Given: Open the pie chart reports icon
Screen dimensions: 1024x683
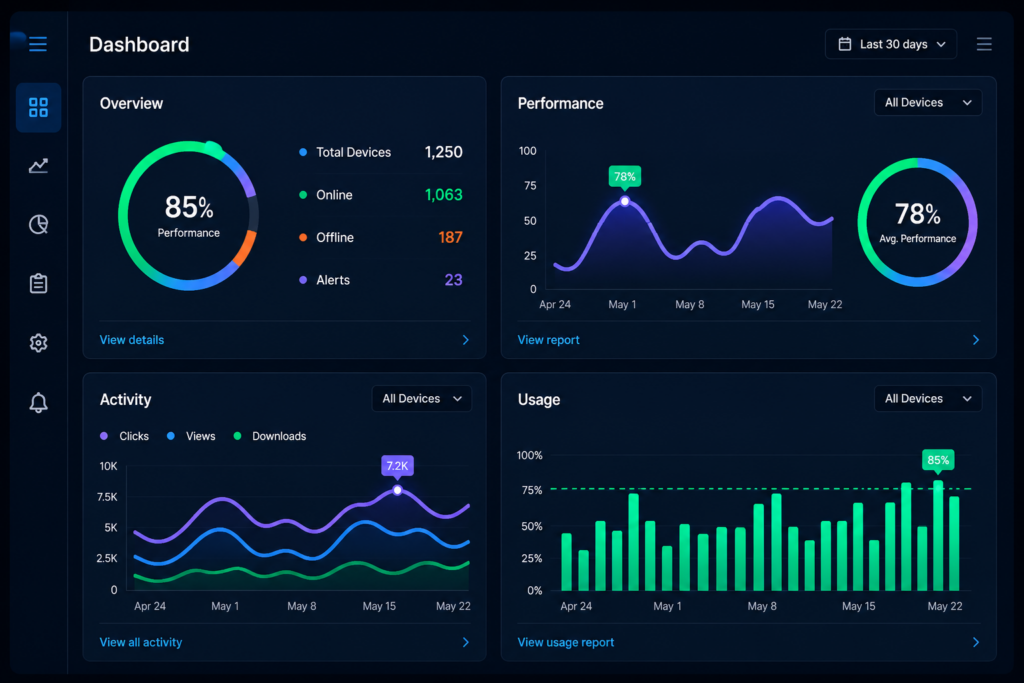Looking at the screenshot, I should tap(39, 225).
